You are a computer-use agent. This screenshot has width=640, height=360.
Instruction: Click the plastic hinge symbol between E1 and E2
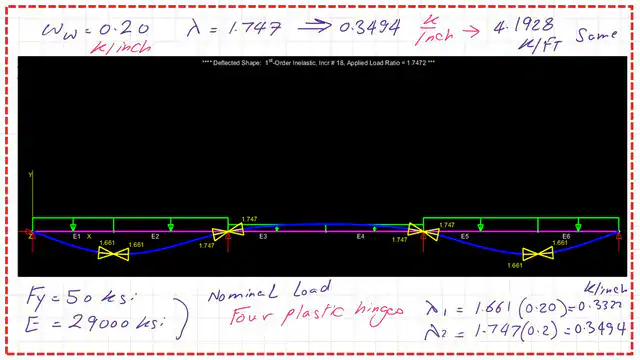pos(113,254)
